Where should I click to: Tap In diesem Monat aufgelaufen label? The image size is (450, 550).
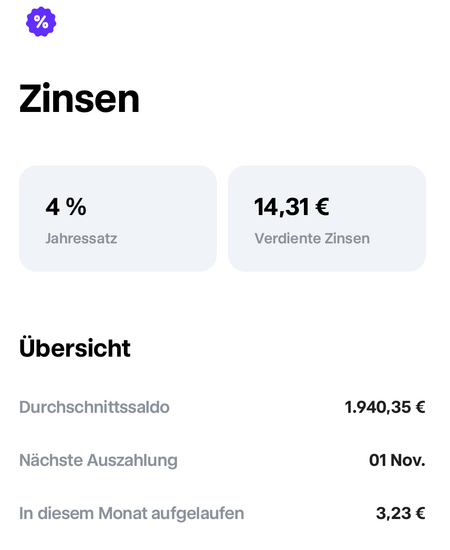pos(132,514)
